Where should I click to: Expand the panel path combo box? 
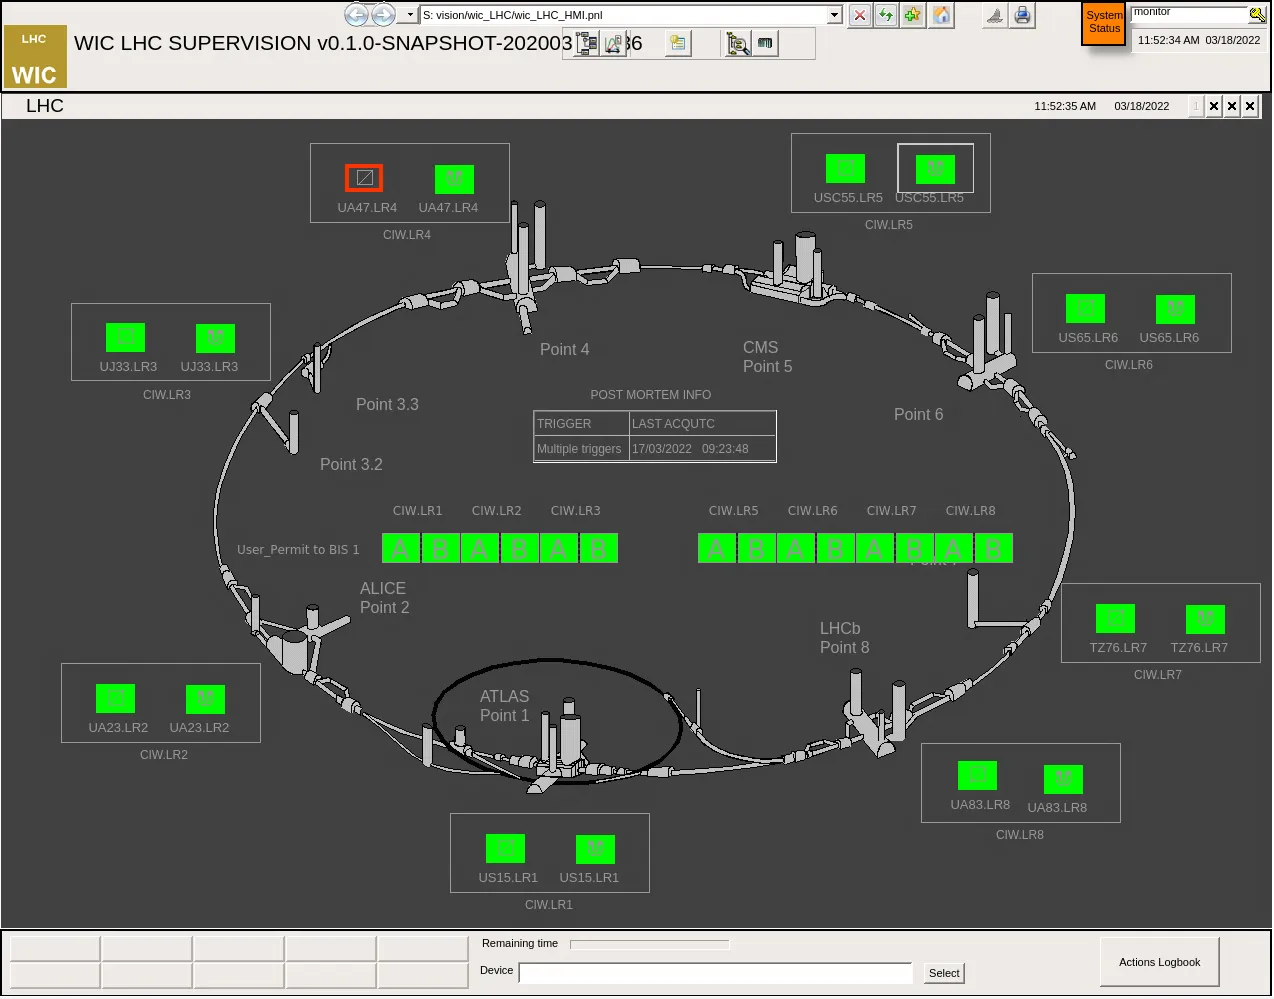tap(835, 15)
